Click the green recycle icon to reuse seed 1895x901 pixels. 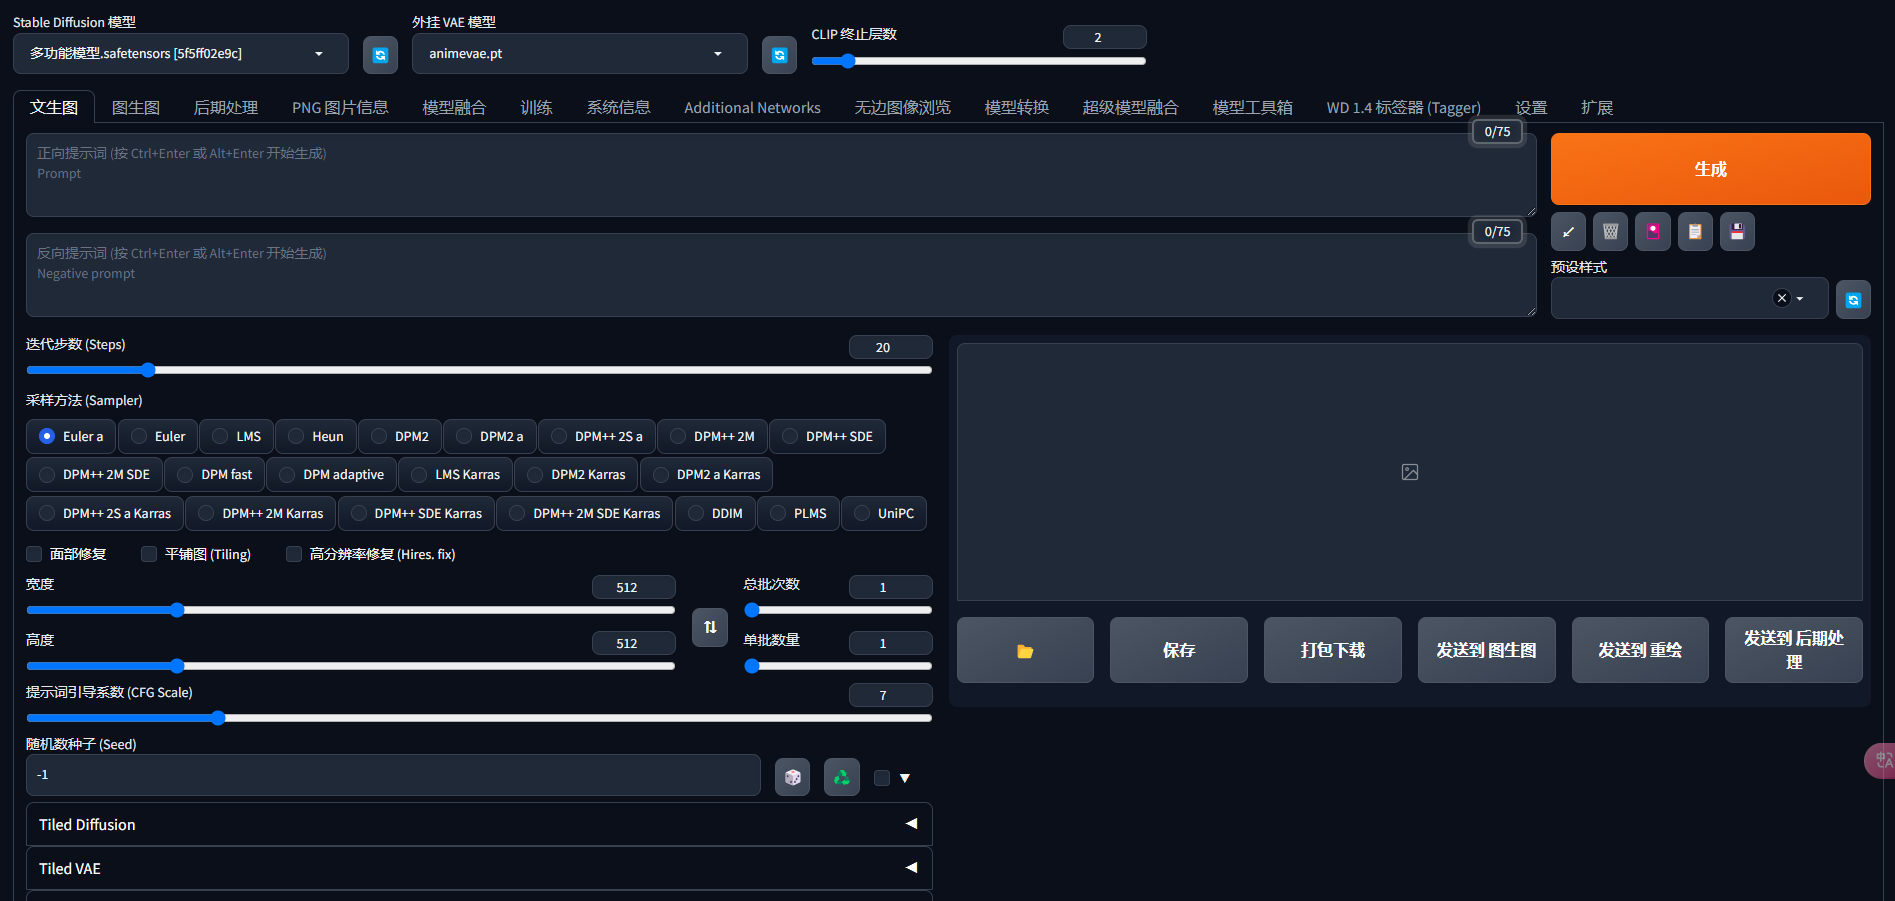[842, 777]
